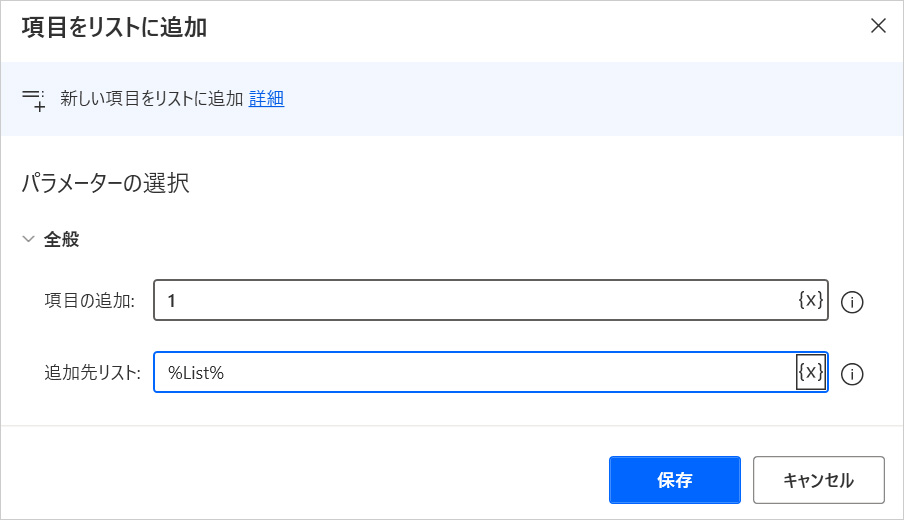Focus the 追加先リスト input field
The height and width of the screenshot is (520, 904).
[475, 373]
